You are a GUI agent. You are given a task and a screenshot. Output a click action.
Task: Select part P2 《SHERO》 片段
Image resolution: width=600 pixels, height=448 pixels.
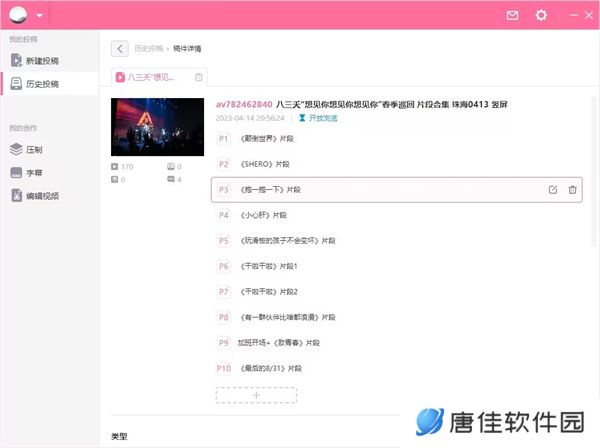tap(396, 164)
